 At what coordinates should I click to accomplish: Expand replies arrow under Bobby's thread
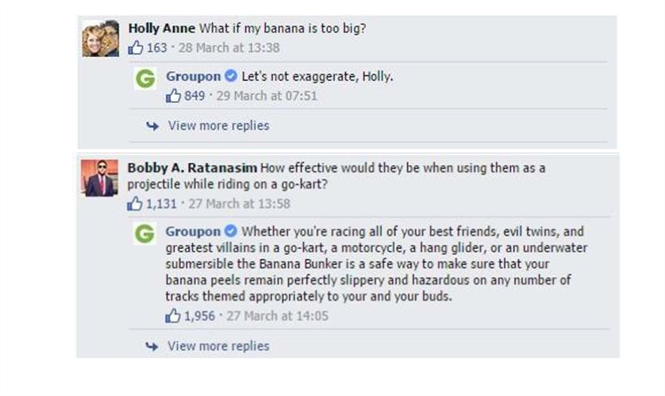pyautogui.click(x=152, y=346)
